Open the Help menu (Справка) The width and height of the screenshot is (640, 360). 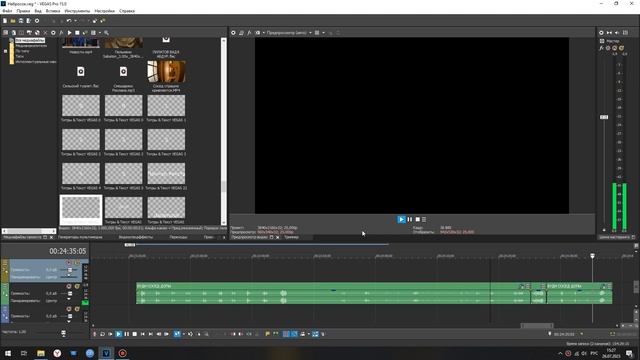[127, 11]
